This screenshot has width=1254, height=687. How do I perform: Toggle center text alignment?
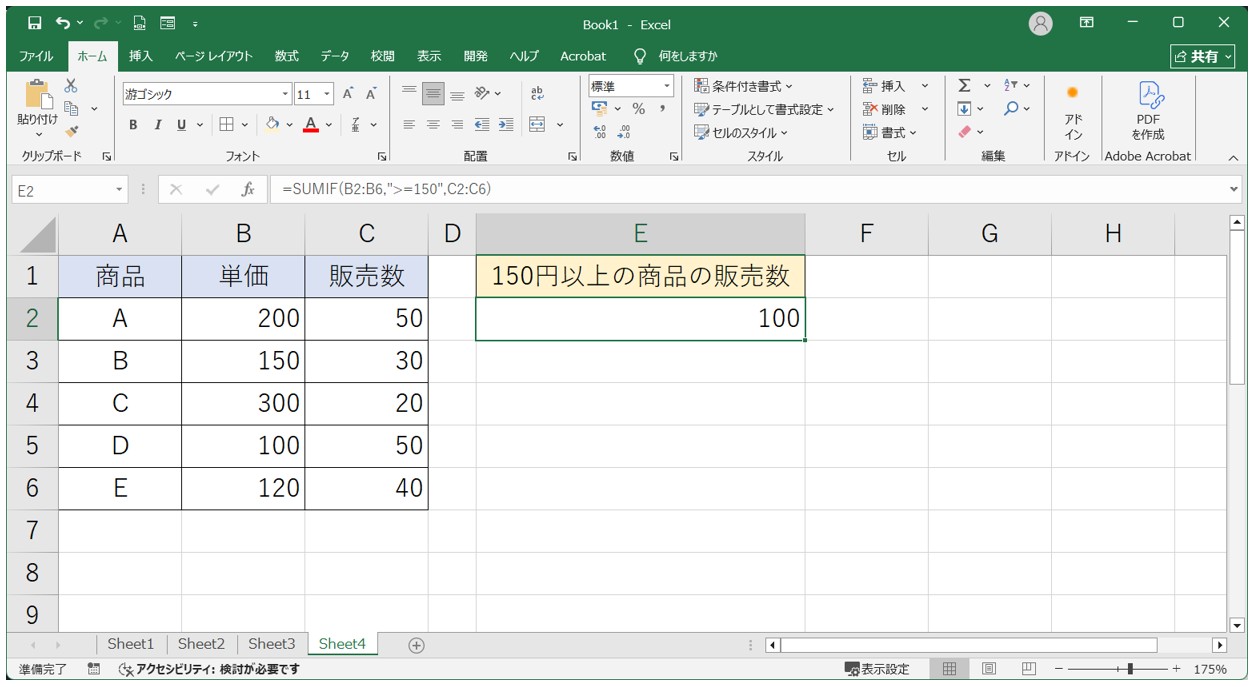pyautogui.click(x=433, y=125)
